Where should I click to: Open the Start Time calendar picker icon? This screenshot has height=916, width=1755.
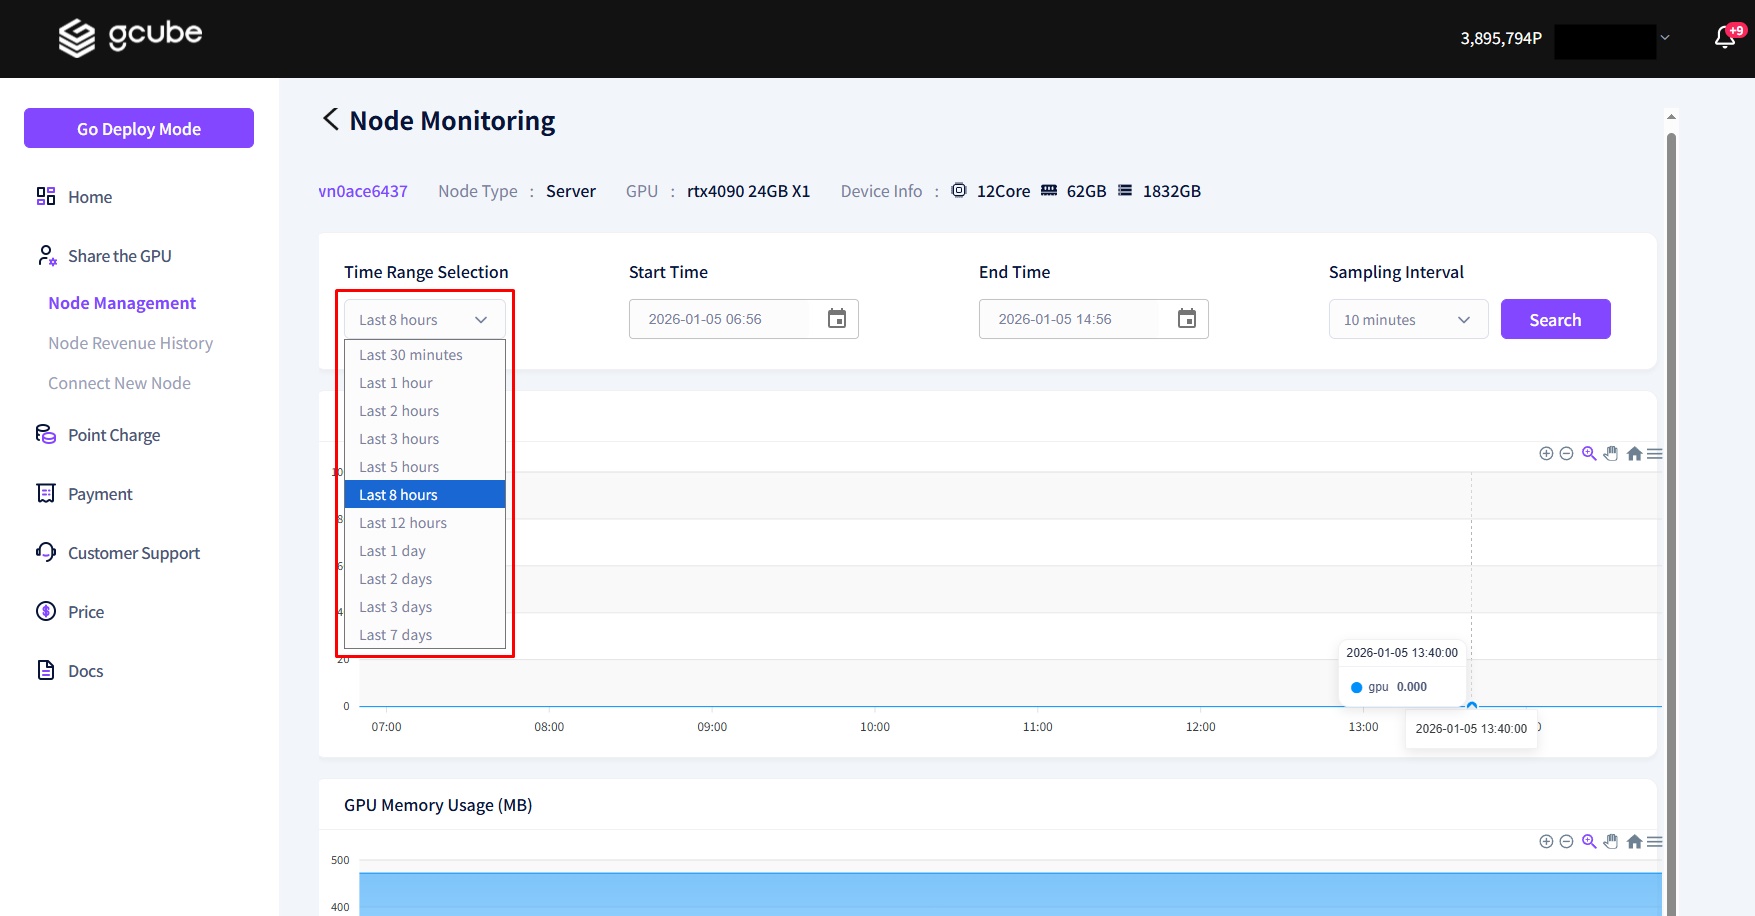pyautogui.click(x=837, y=319)
